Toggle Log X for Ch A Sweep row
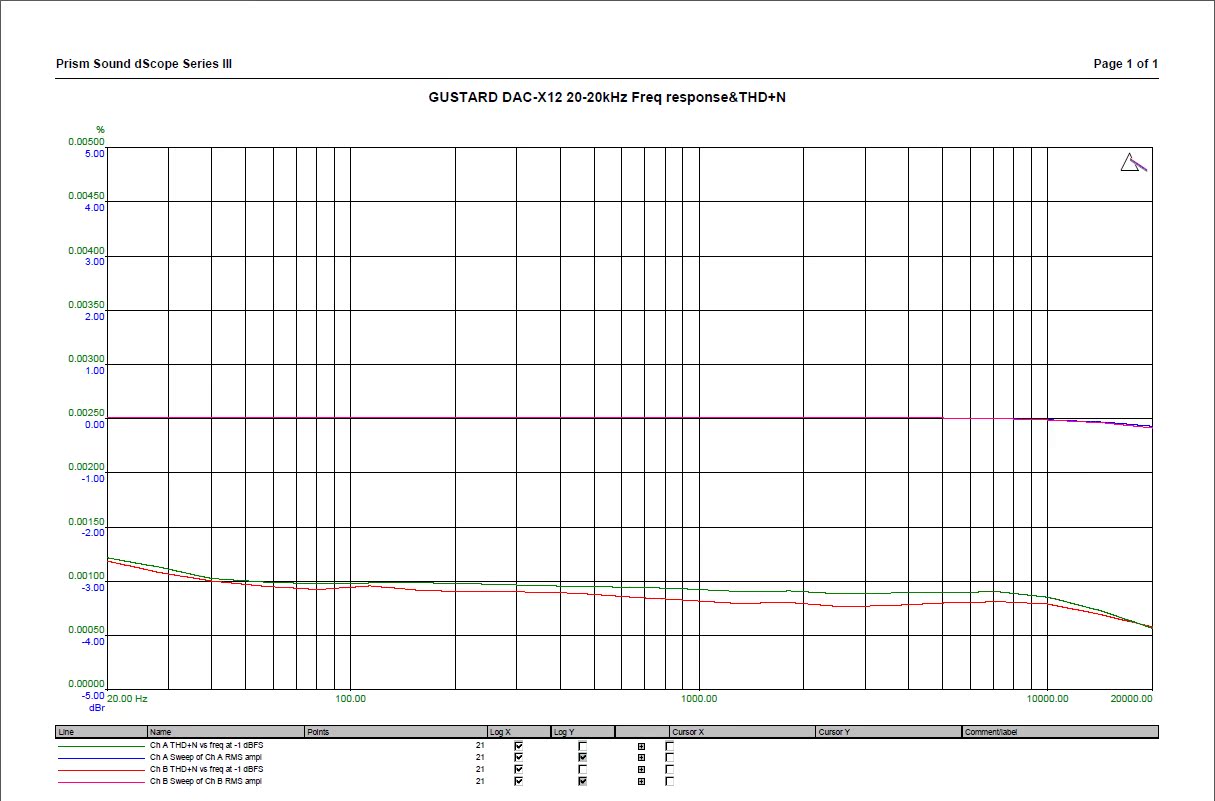Image resolution: width=1215 pixels, height=801 pixels. (x=518, y=757)
